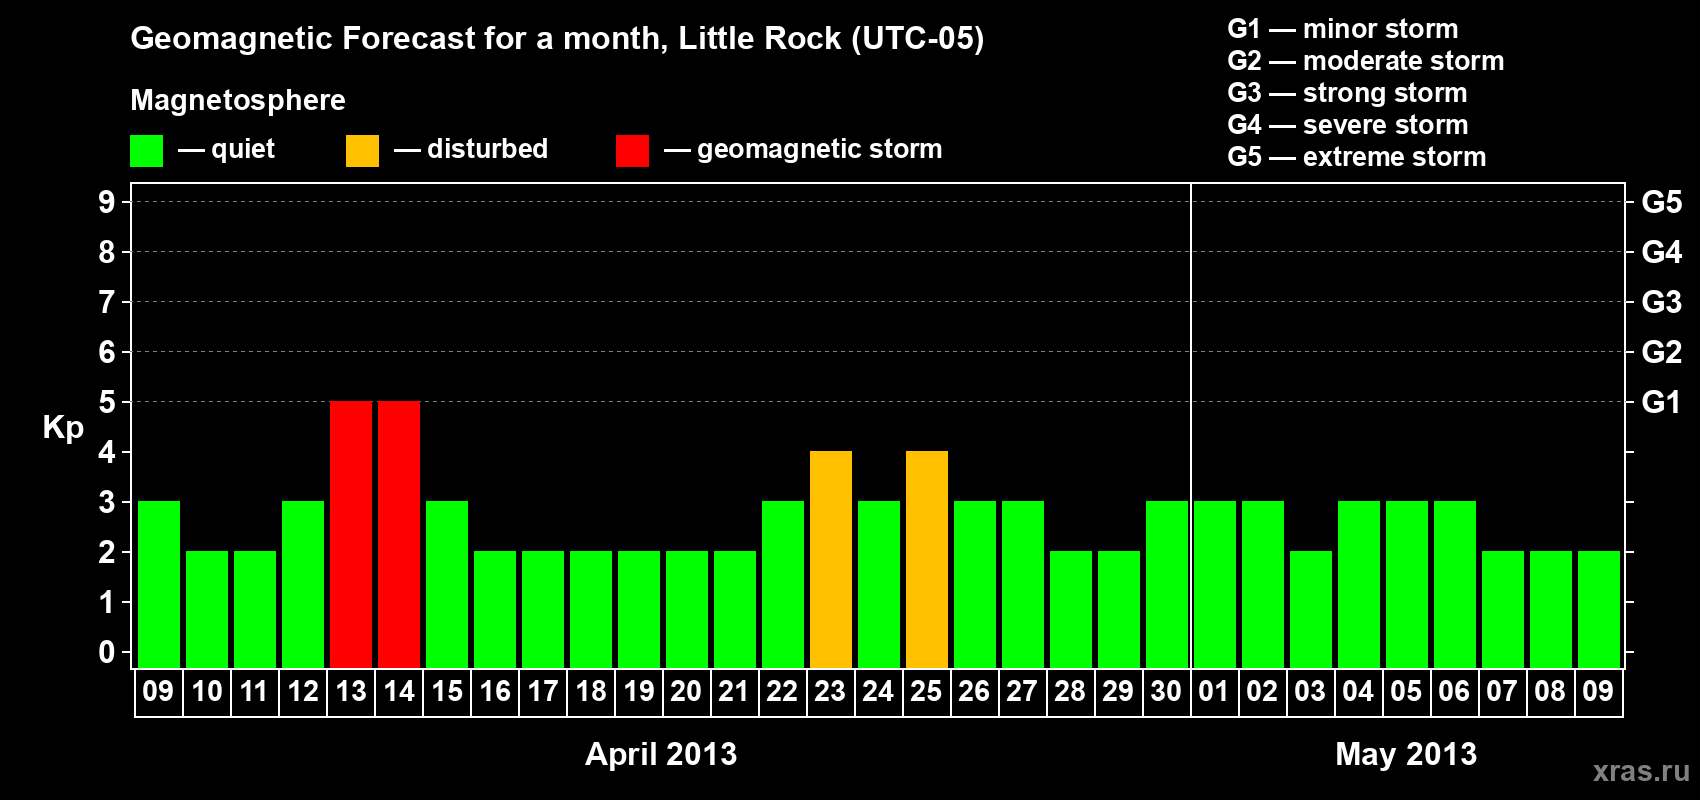1700x800 pixels.
Task: Click the date cell 13 in April
Action: (351, 692)
